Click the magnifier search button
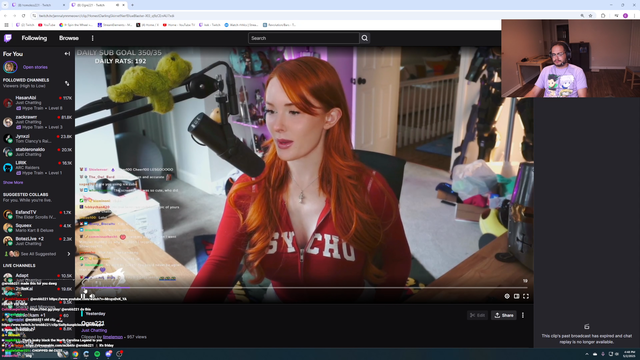 [364, 38]
